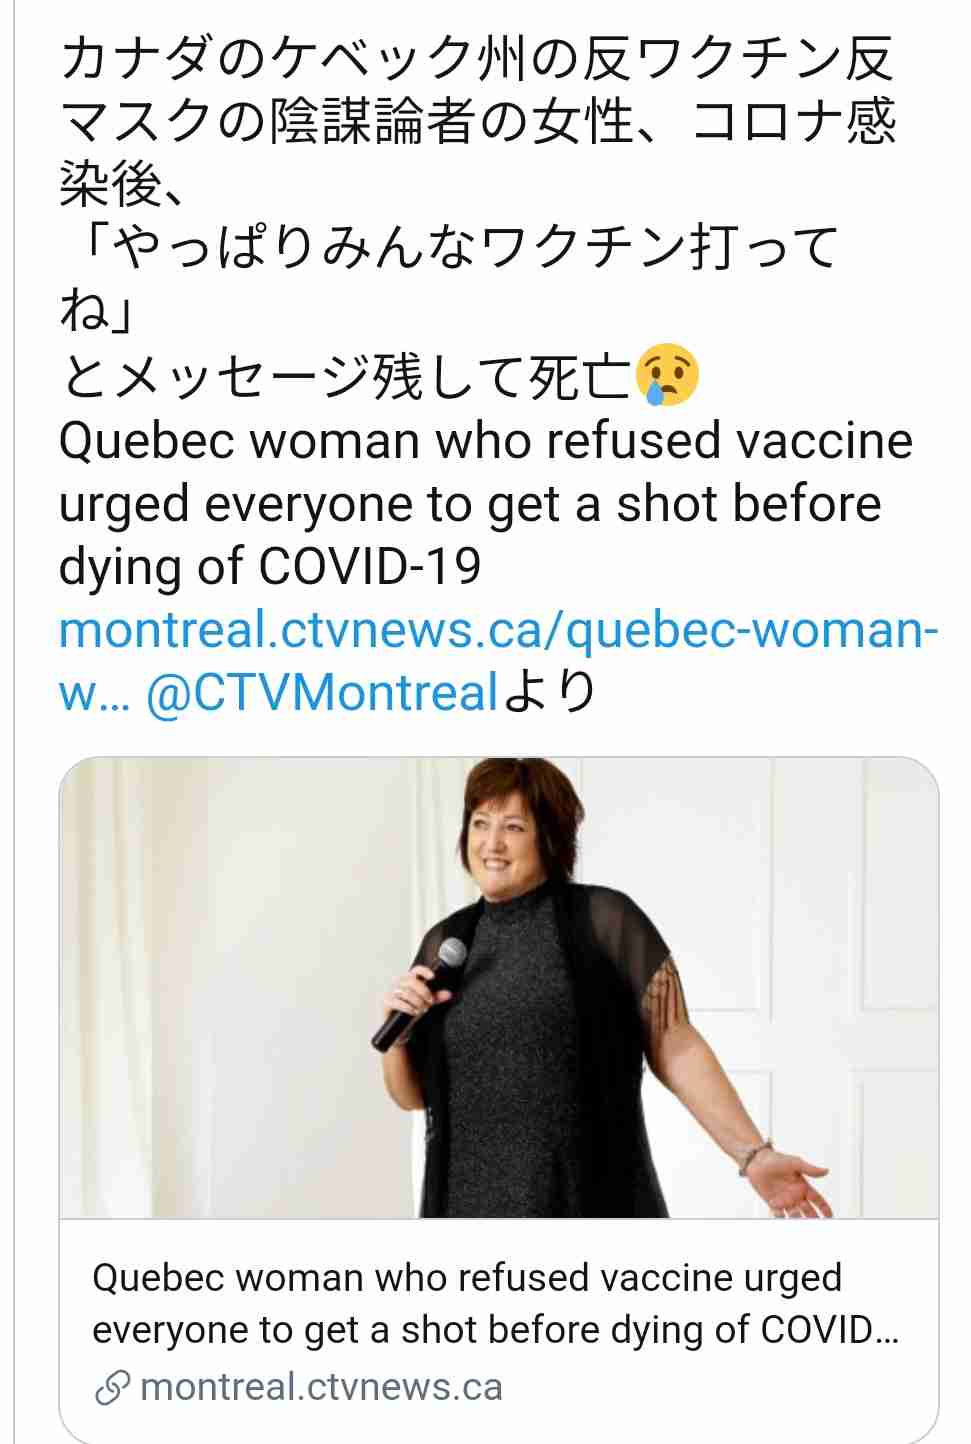Click the line 'とメッセージ残して死亡'
The width and height of the screenshot is (971, 1444).
(346, 376)
